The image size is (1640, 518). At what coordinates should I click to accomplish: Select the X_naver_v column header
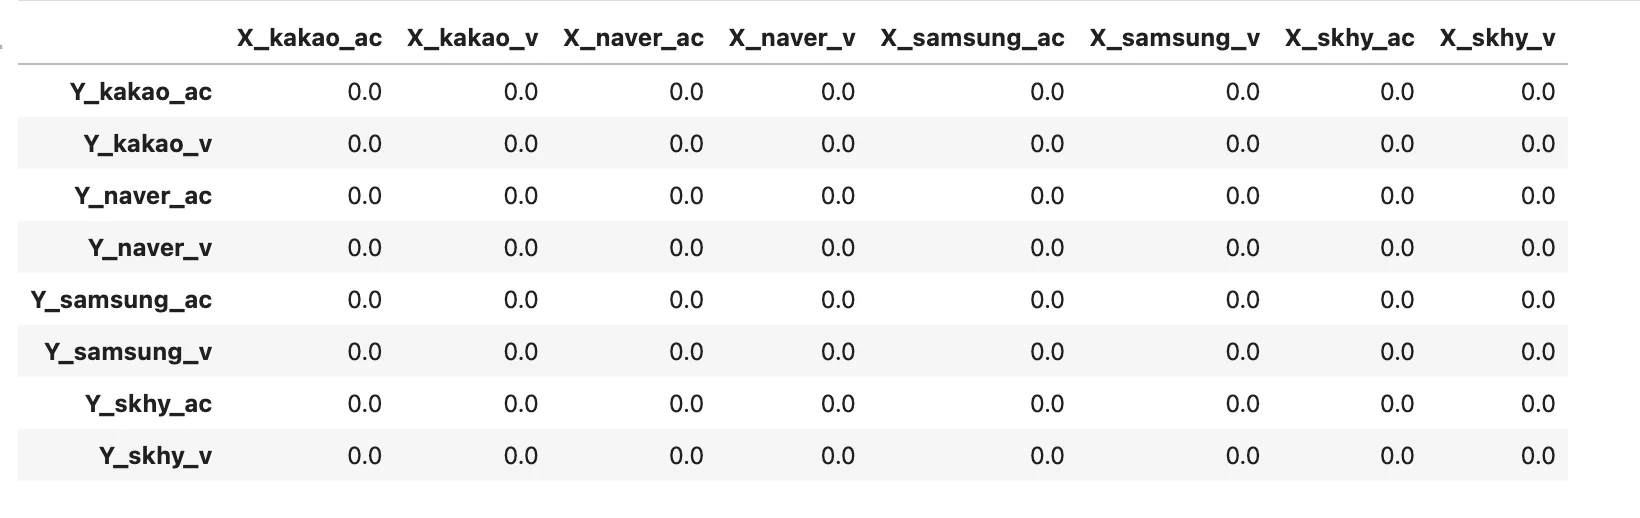[x=791, y=39]
